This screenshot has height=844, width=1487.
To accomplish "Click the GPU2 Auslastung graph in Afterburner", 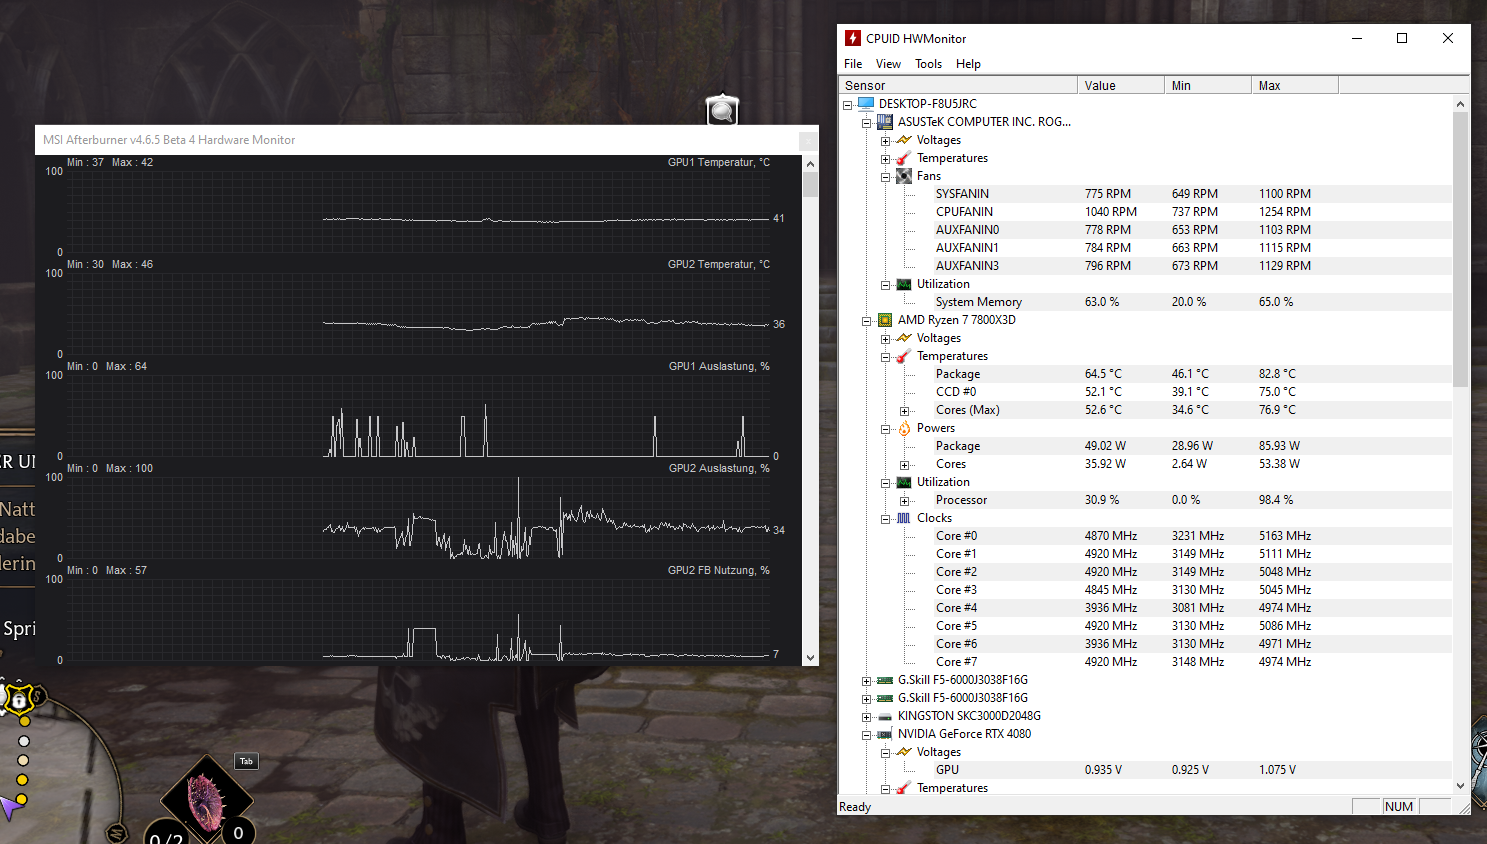I will (418, 518).
